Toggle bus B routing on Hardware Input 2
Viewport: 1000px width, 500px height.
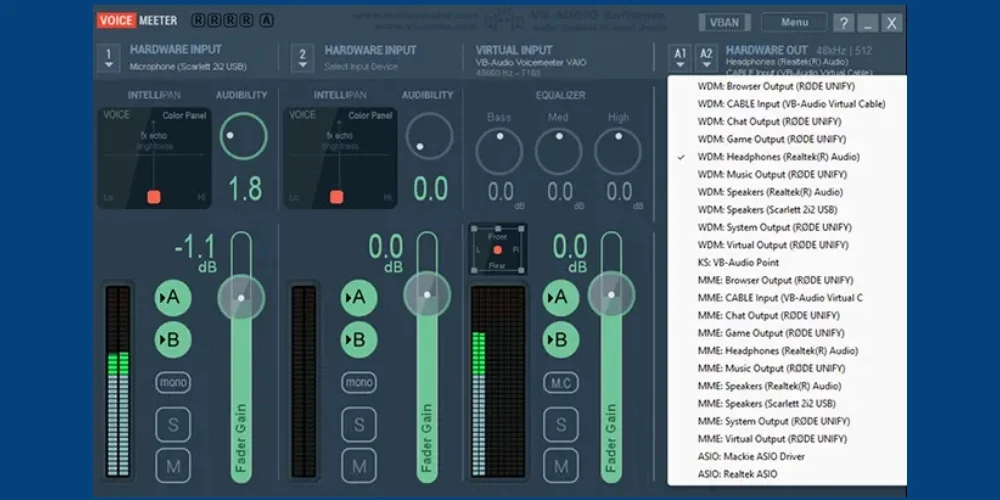pyautogui.click(x=359, y=340)
